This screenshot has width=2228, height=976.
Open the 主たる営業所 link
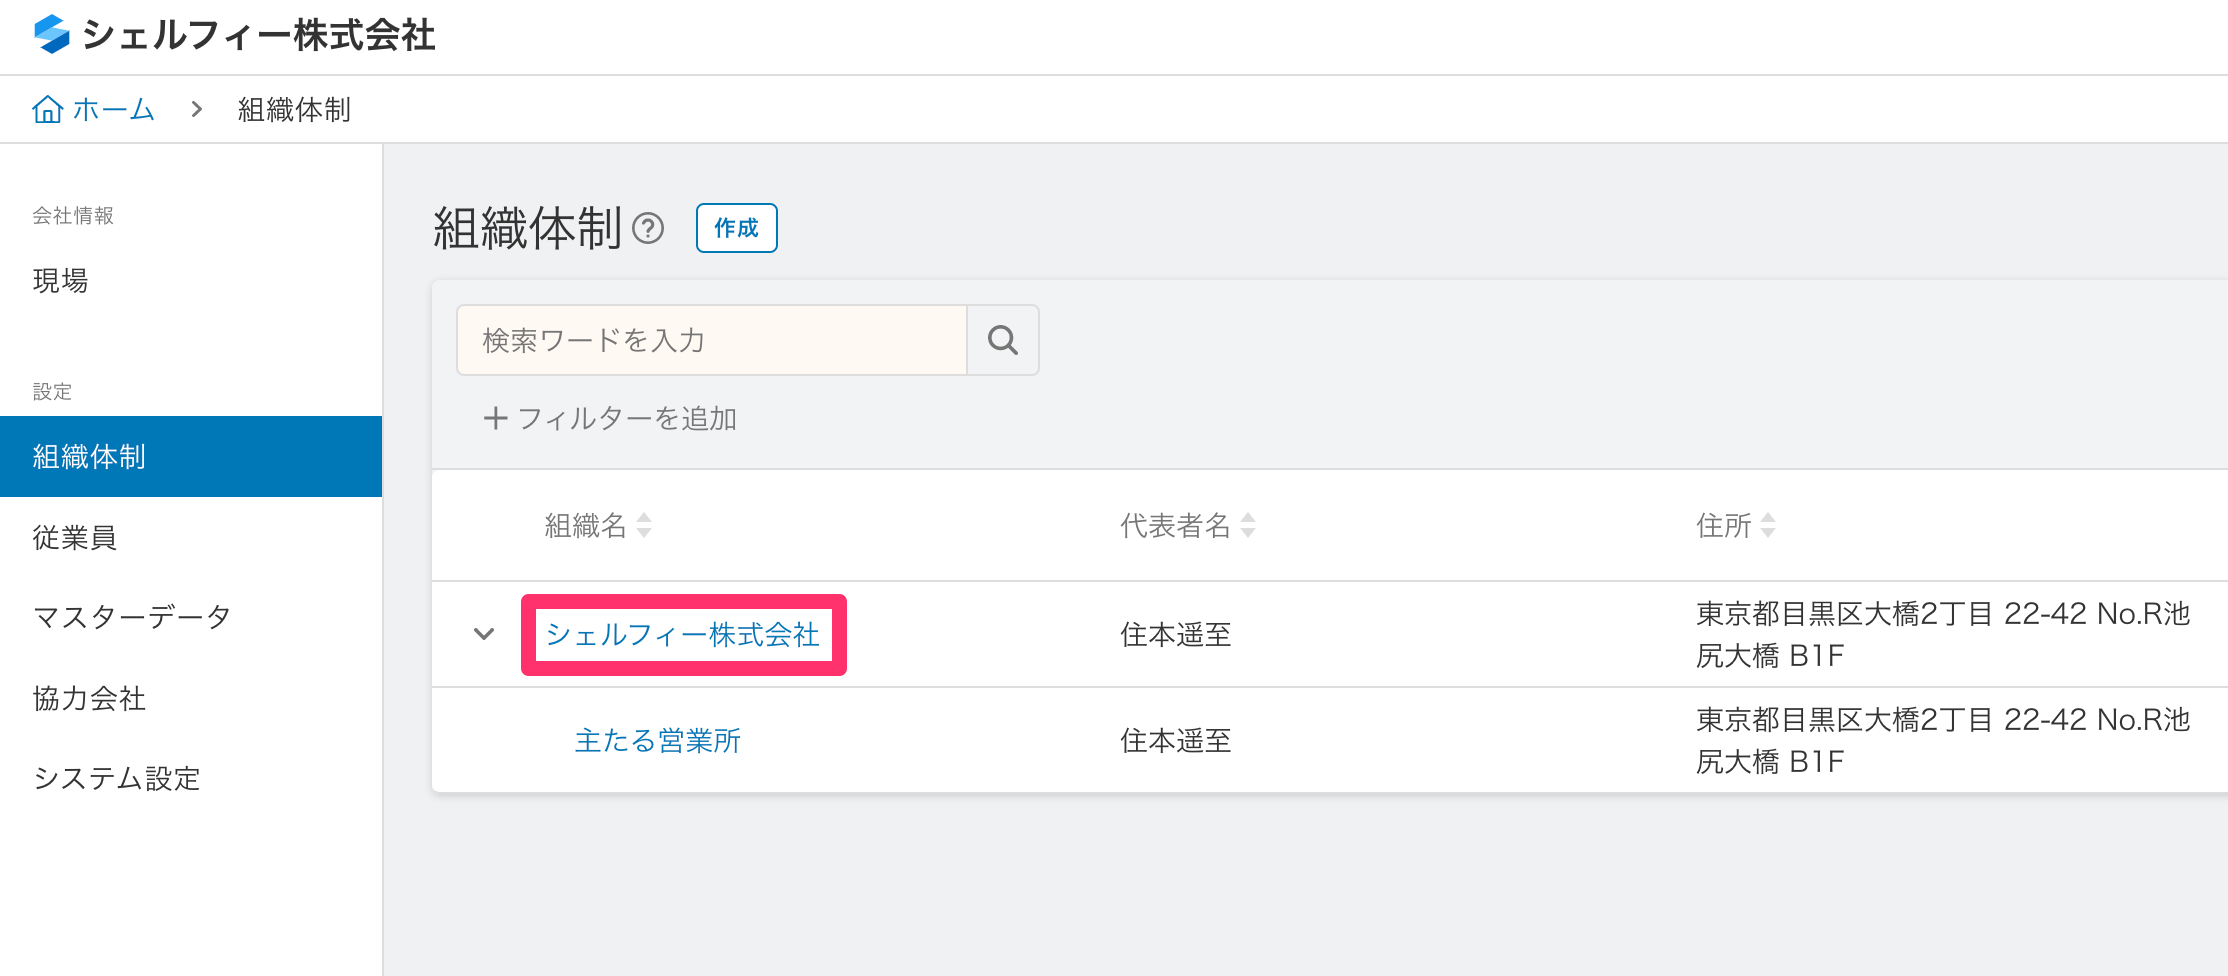click(658, 741)
